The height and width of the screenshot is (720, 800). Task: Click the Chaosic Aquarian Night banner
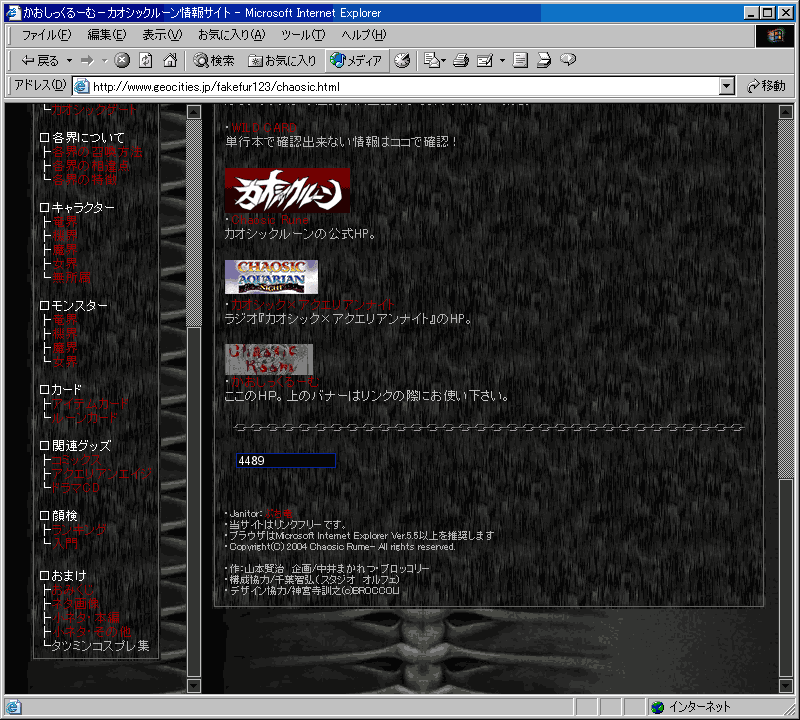point(271,277)
